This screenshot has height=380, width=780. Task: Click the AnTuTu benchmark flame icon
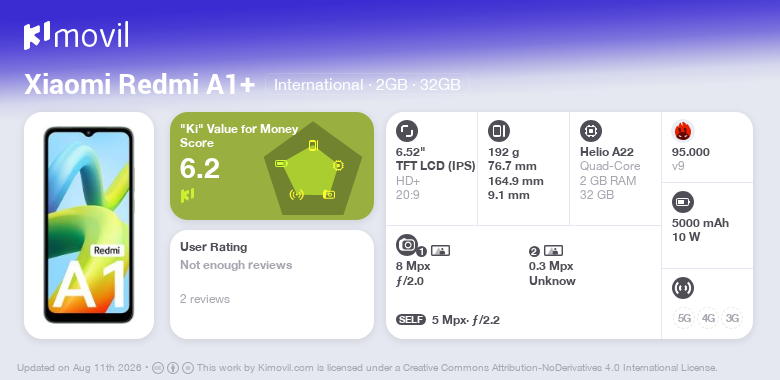(683, 131)
